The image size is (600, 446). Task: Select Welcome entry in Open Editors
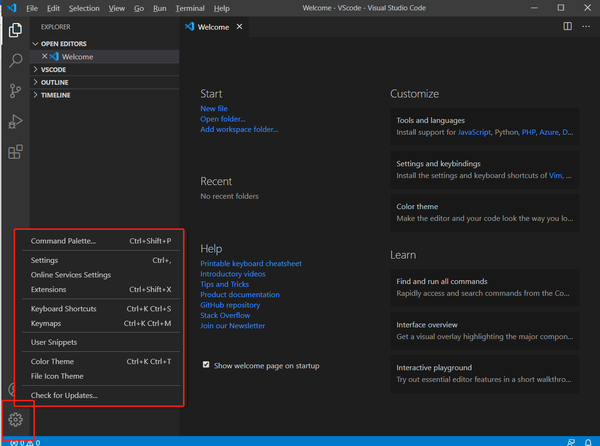104,57
